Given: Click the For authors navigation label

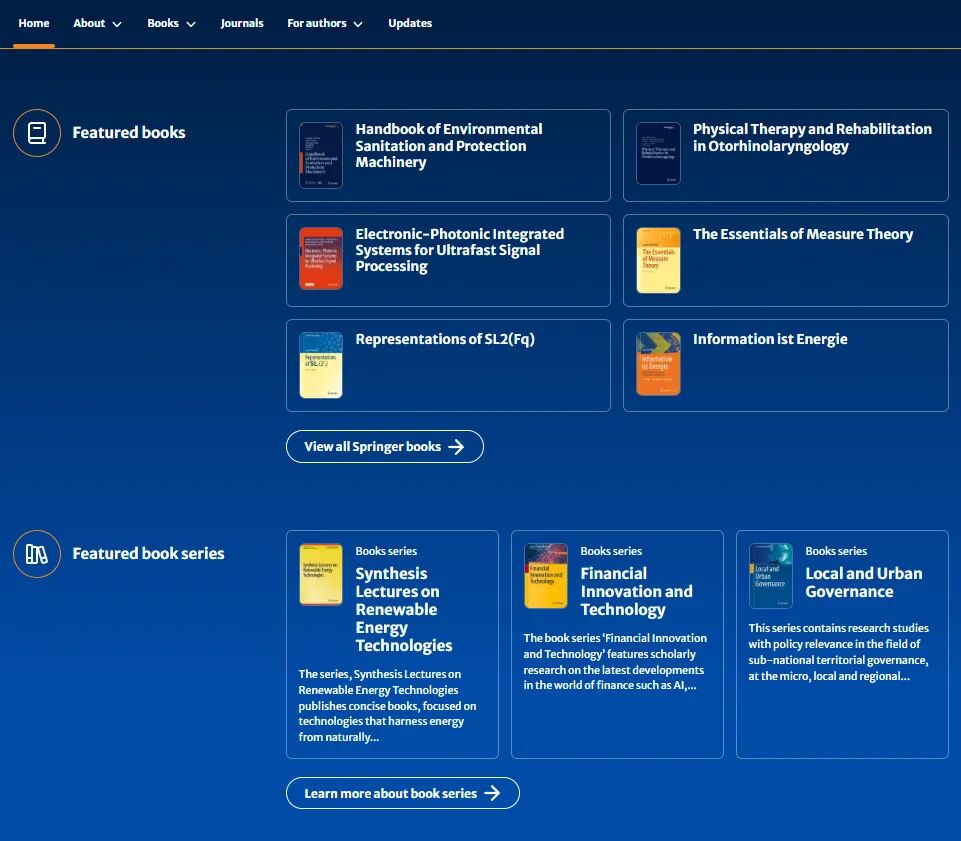Looking at the screenshot, I should [317, 23].
